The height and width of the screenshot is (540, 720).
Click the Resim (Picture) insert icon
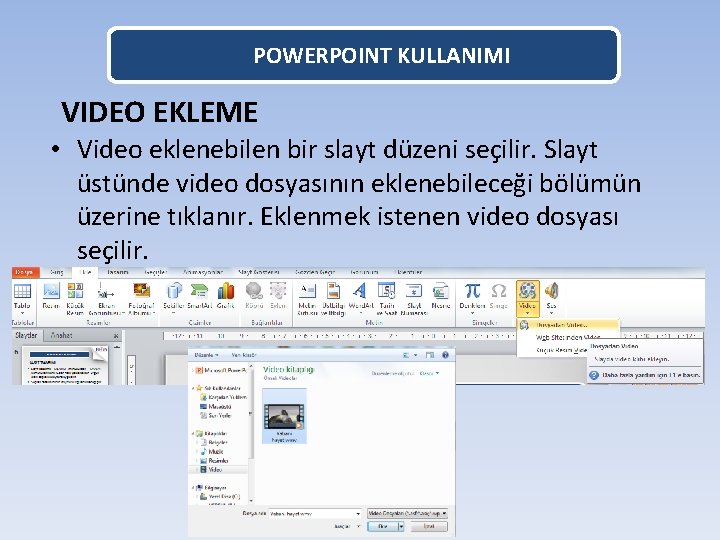coord(51,291)
